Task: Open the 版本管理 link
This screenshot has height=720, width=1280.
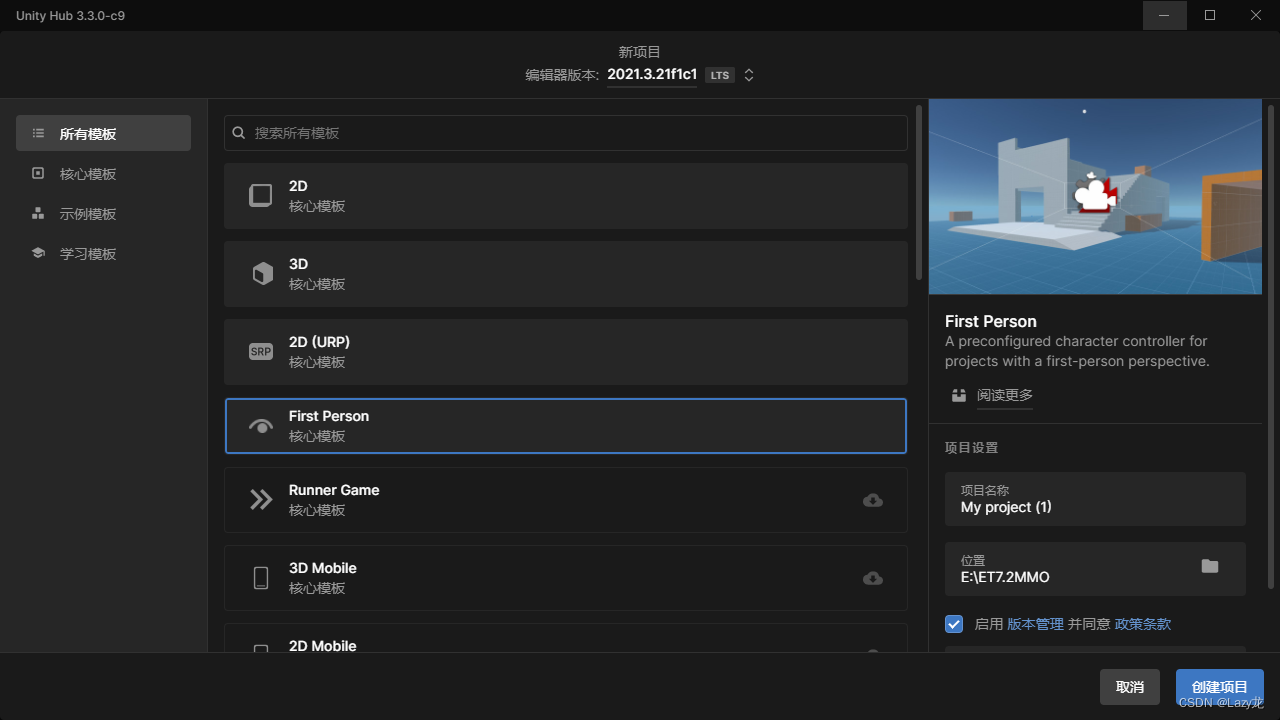Action: pos(1035,624)
